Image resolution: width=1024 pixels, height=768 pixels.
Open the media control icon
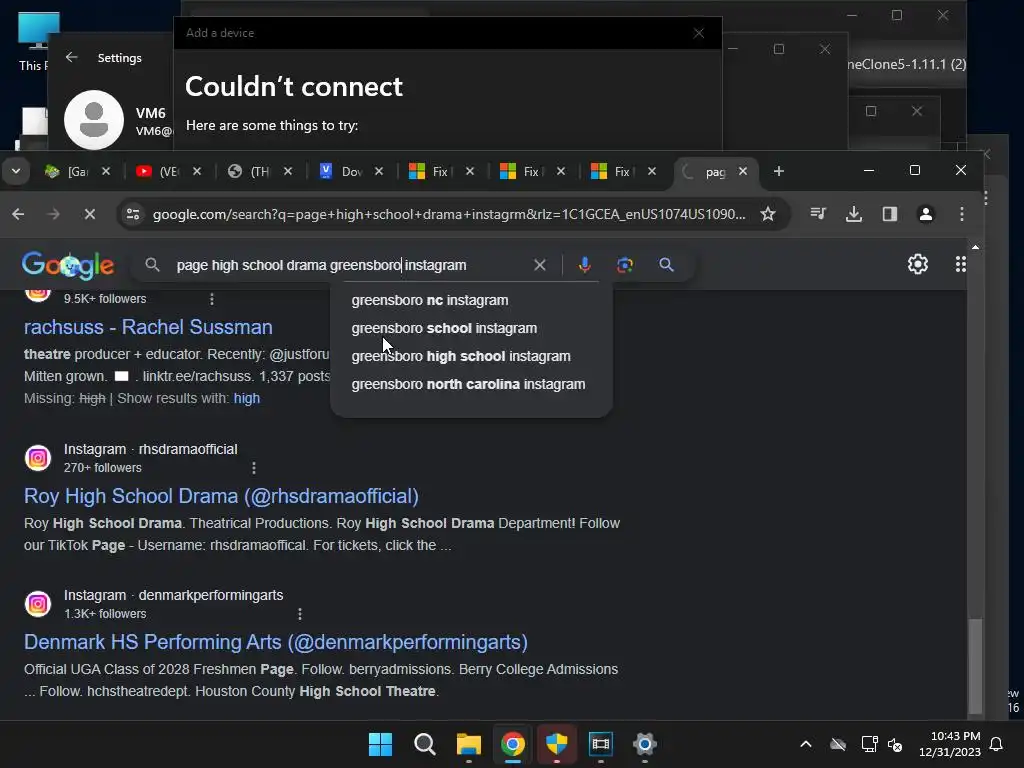pyautogui.click(x=818, y=214)
